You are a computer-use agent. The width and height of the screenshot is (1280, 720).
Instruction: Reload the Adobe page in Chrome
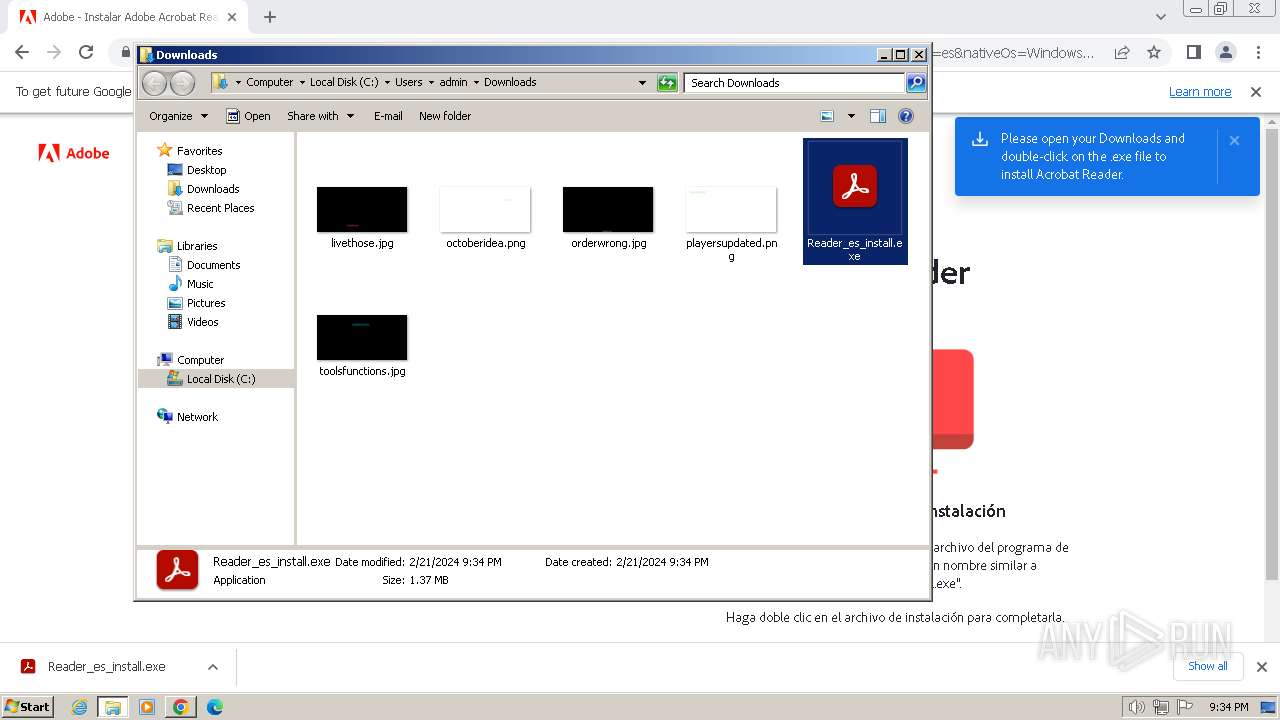coord(86,52)
